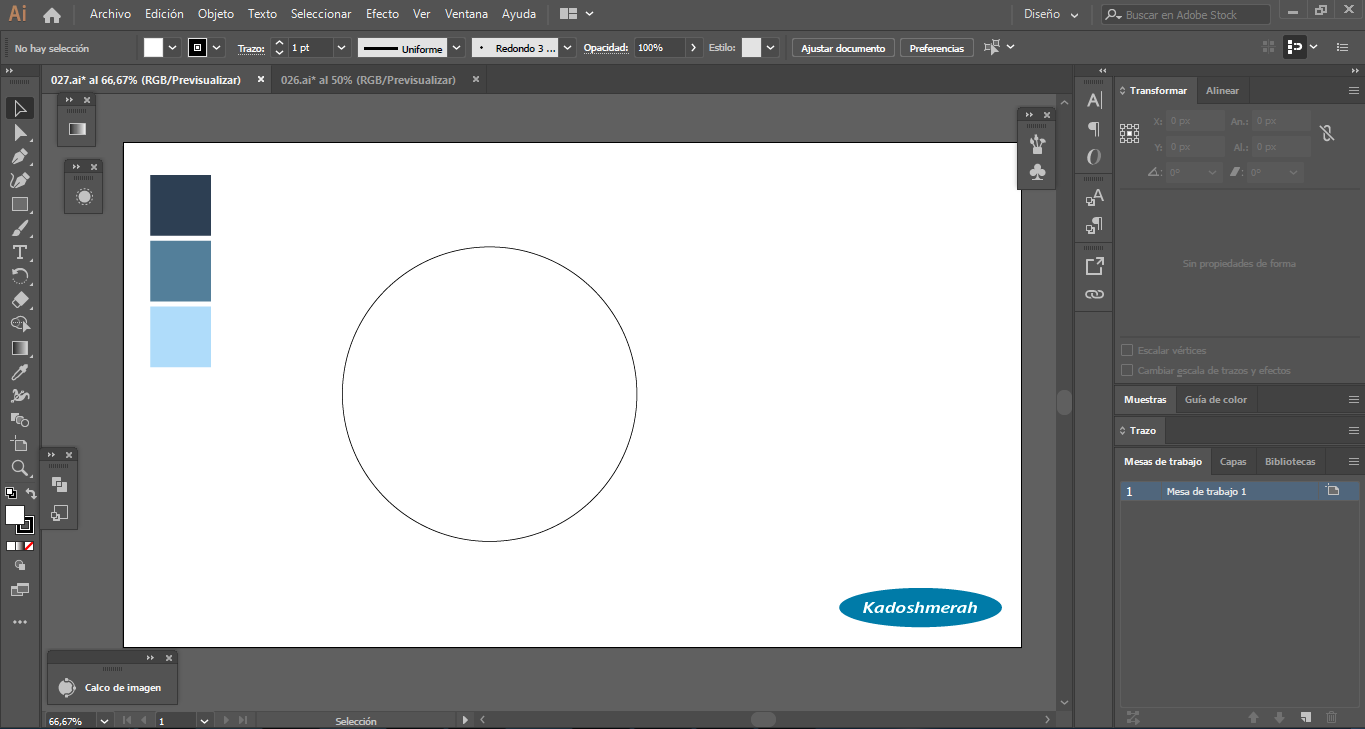This screenshot has width=1365, height=729.
Task: Select the Zoom magnifier tool
Action: coord(20,468)
